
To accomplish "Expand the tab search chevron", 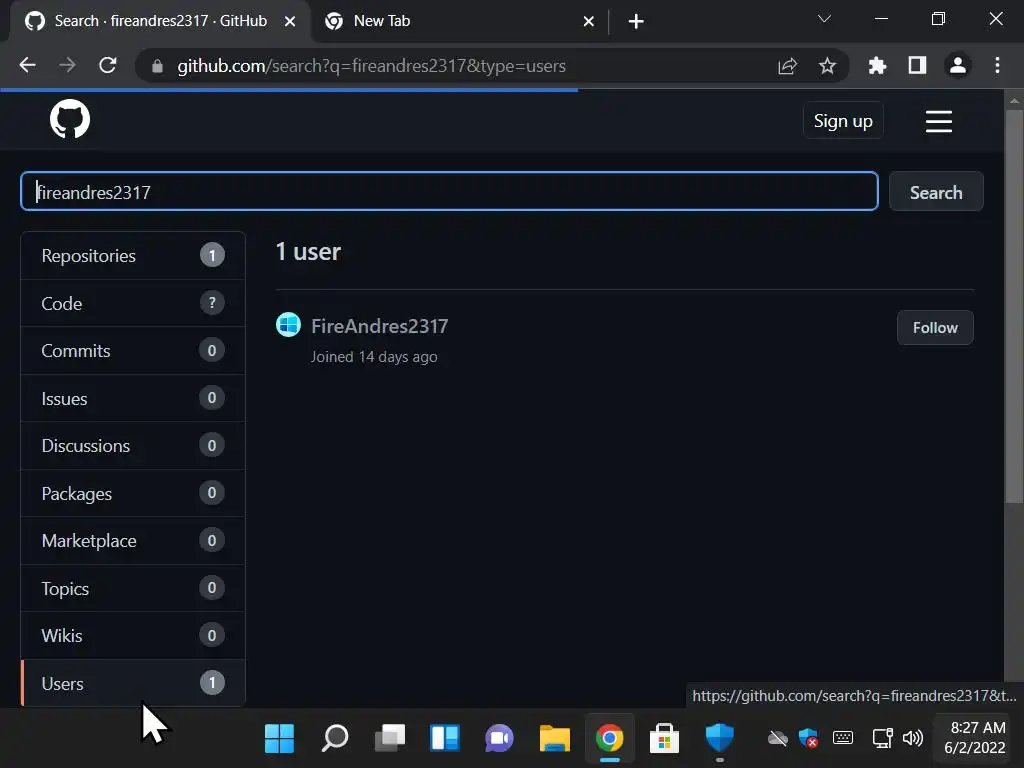I will (824, 19).
